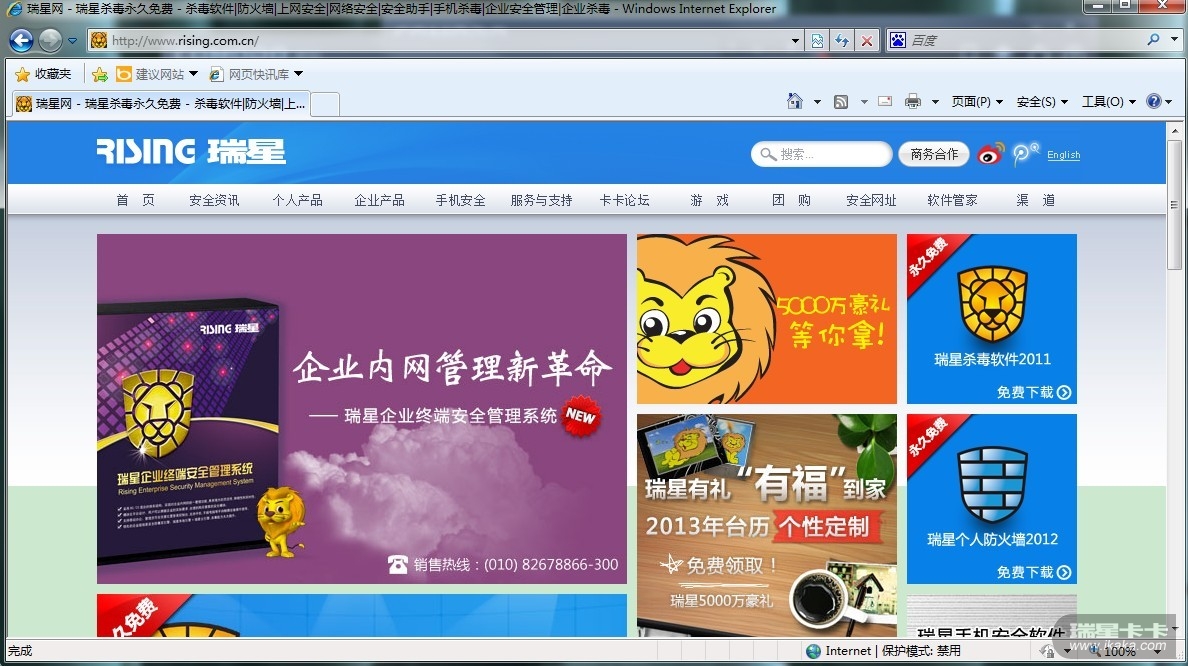
Task: Open the recent pages dropdown arrow
Action: [73, 41]
